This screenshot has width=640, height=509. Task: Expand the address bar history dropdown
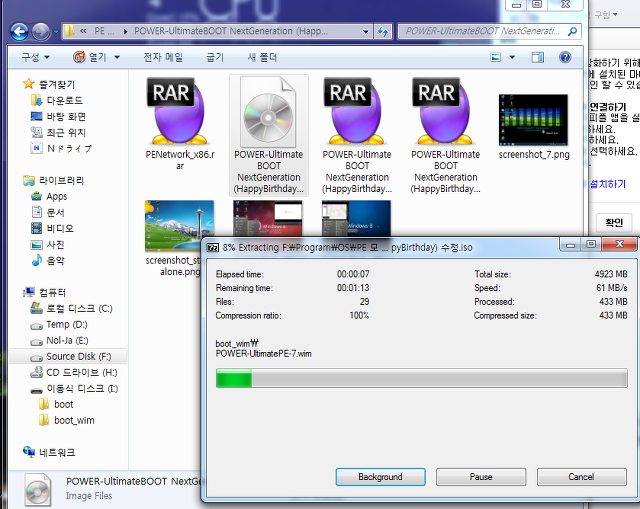click(x=365, y=31)
